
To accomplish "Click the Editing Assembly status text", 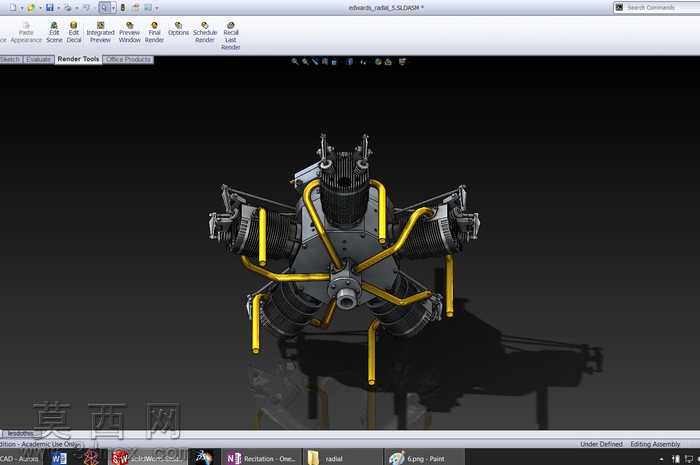I will (x=655, y=444).
